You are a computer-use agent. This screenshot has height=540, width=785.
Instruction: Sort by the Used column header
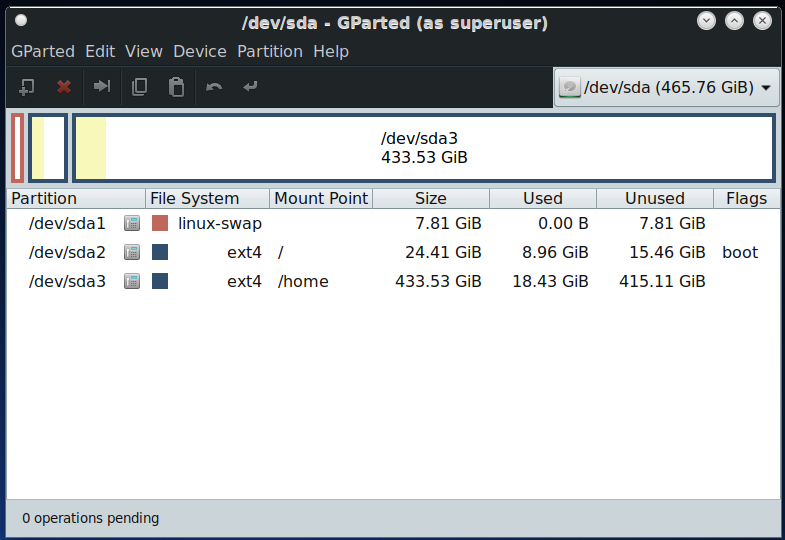click(543, 199)
